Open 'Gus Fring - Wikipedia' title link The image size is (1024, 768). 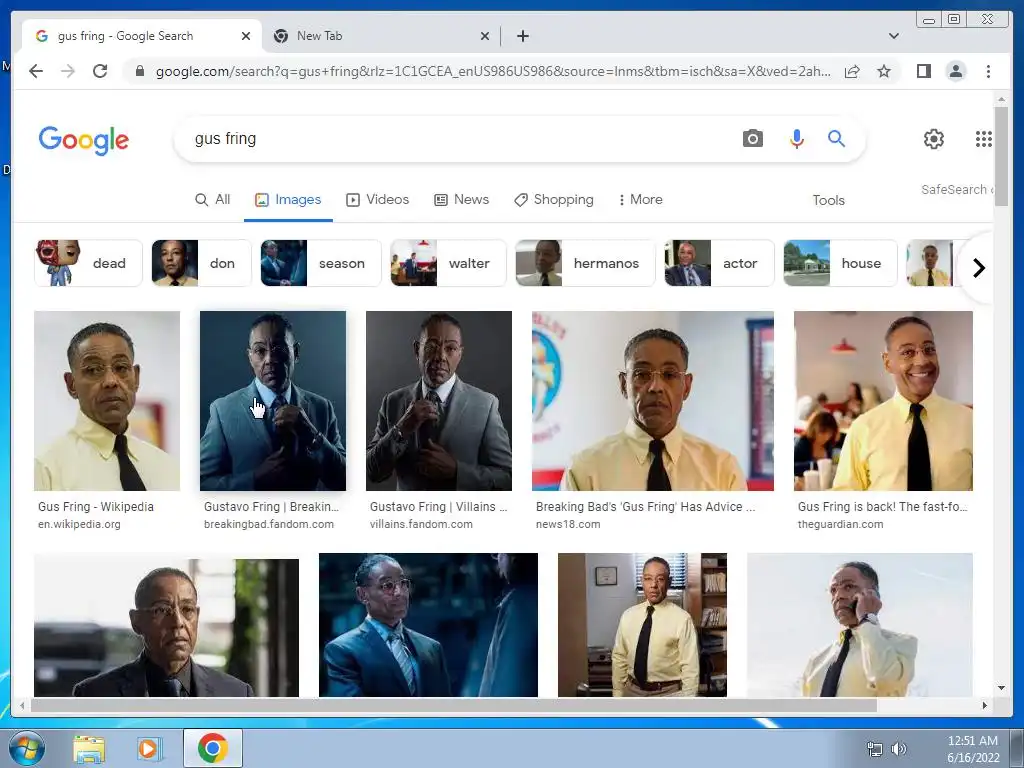pos(96,507)
